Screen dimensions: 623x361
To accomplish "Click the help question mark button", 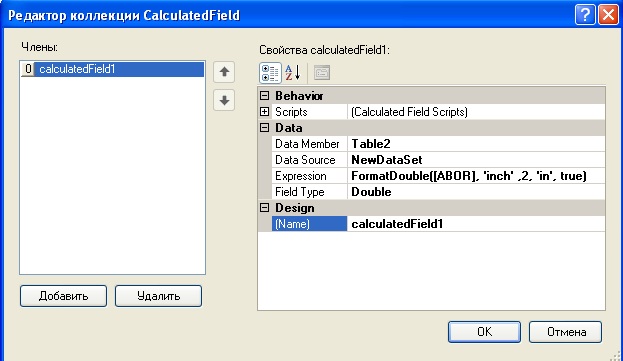I will point(585,15).
